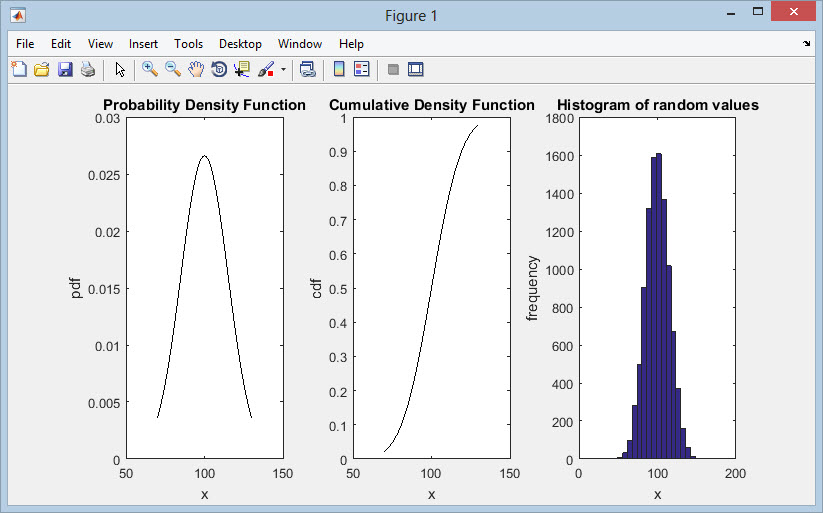Click the x label under the cdf plot
The width and height of the screenshot is (823, 513).
tap(431, 494)
